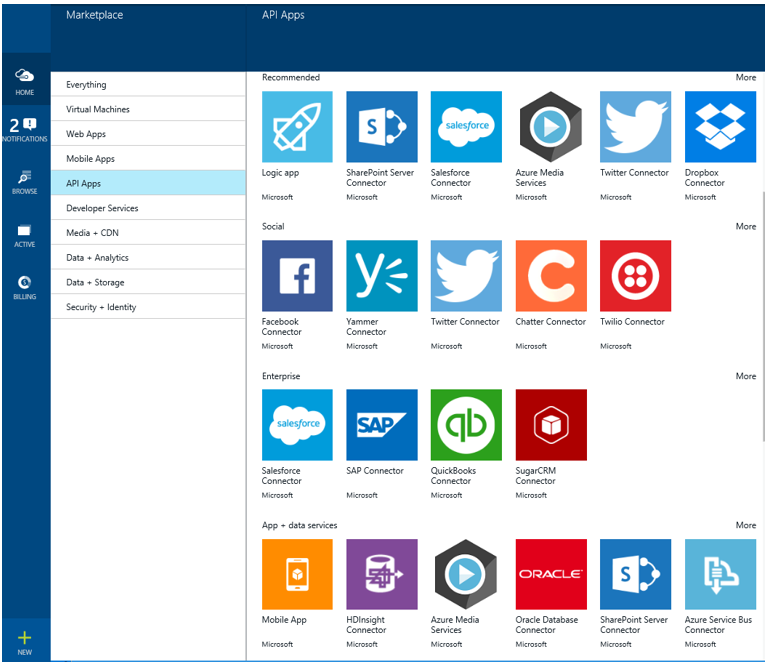This screenshot has height=665, width=765.
Task: Open the Yammer Connector icon
Action: [x=382, y=276]
